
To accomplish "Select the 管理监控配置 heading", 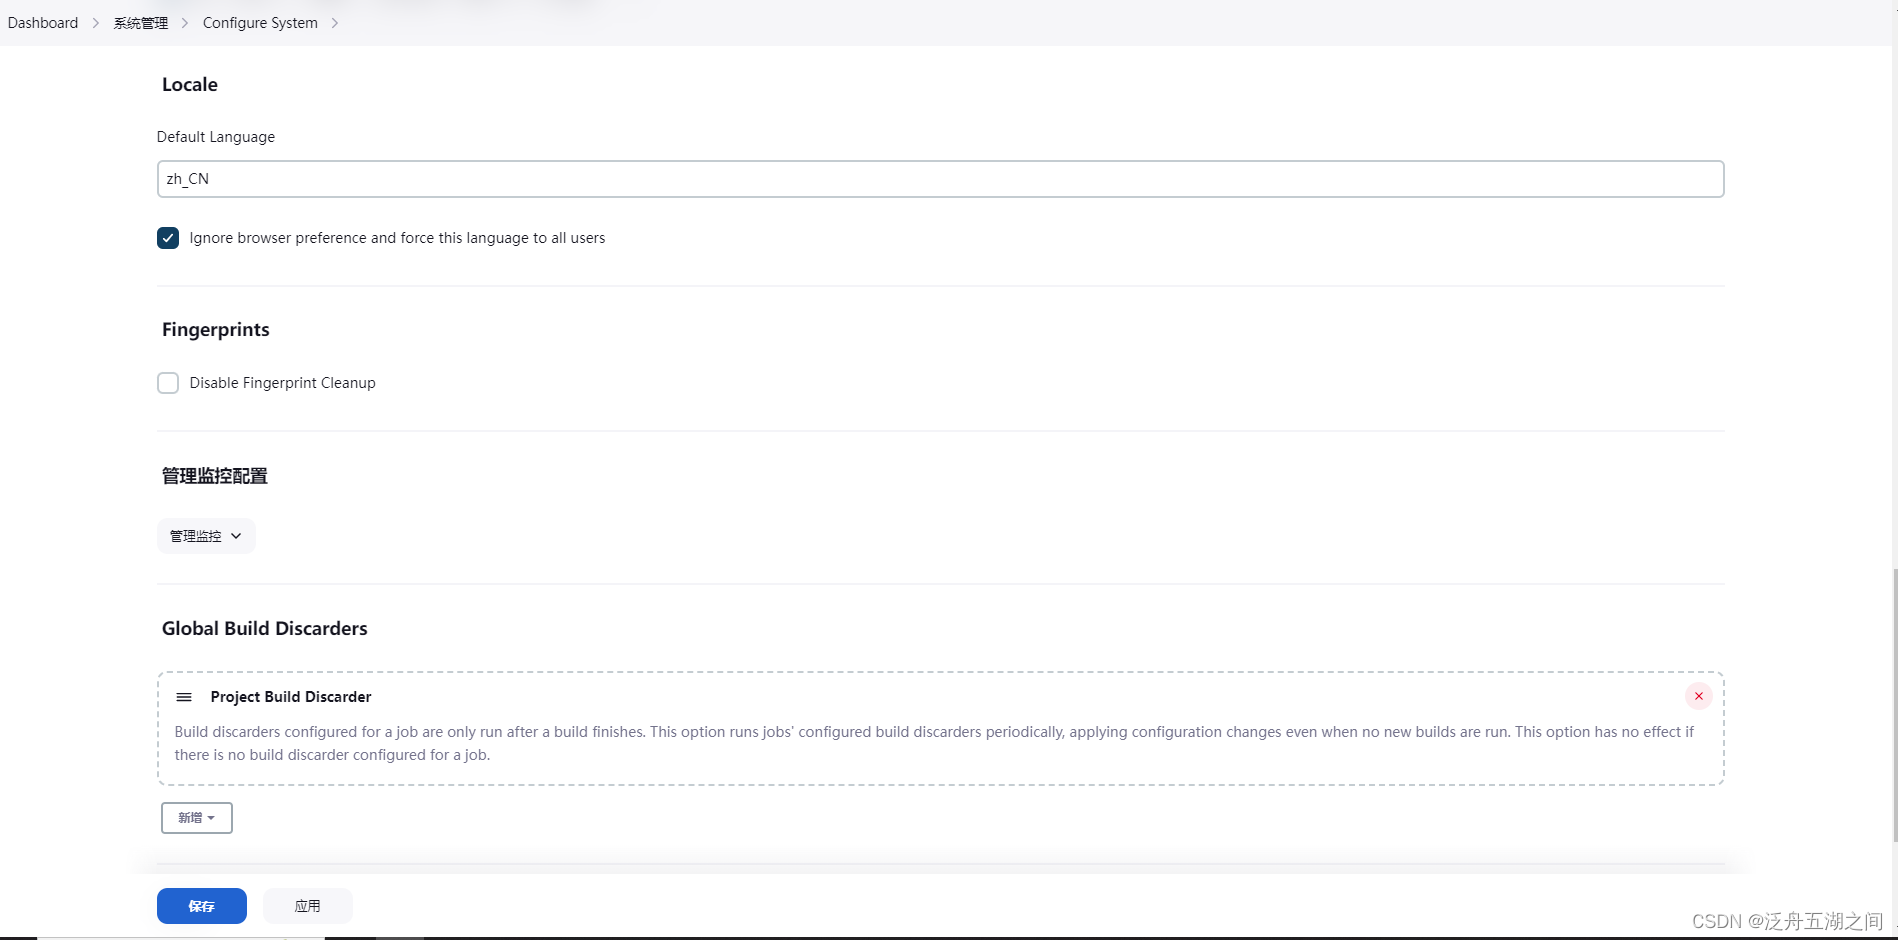I will tap(215, 476).
